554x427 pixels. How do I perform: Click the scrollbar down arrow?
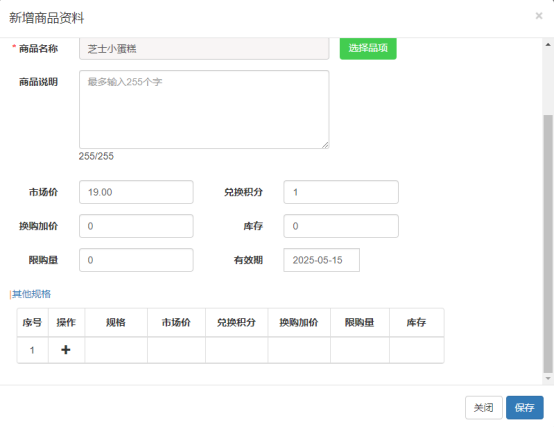[548, 378]
